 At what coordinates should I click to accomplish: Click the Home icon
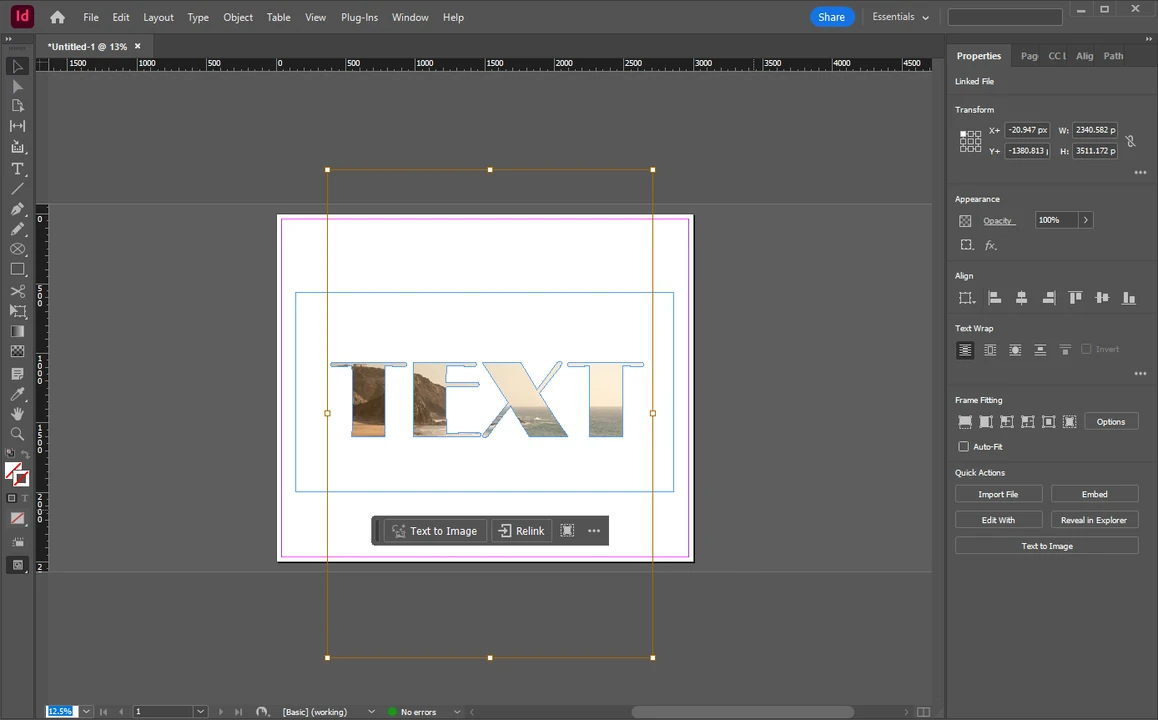[58, 17]
